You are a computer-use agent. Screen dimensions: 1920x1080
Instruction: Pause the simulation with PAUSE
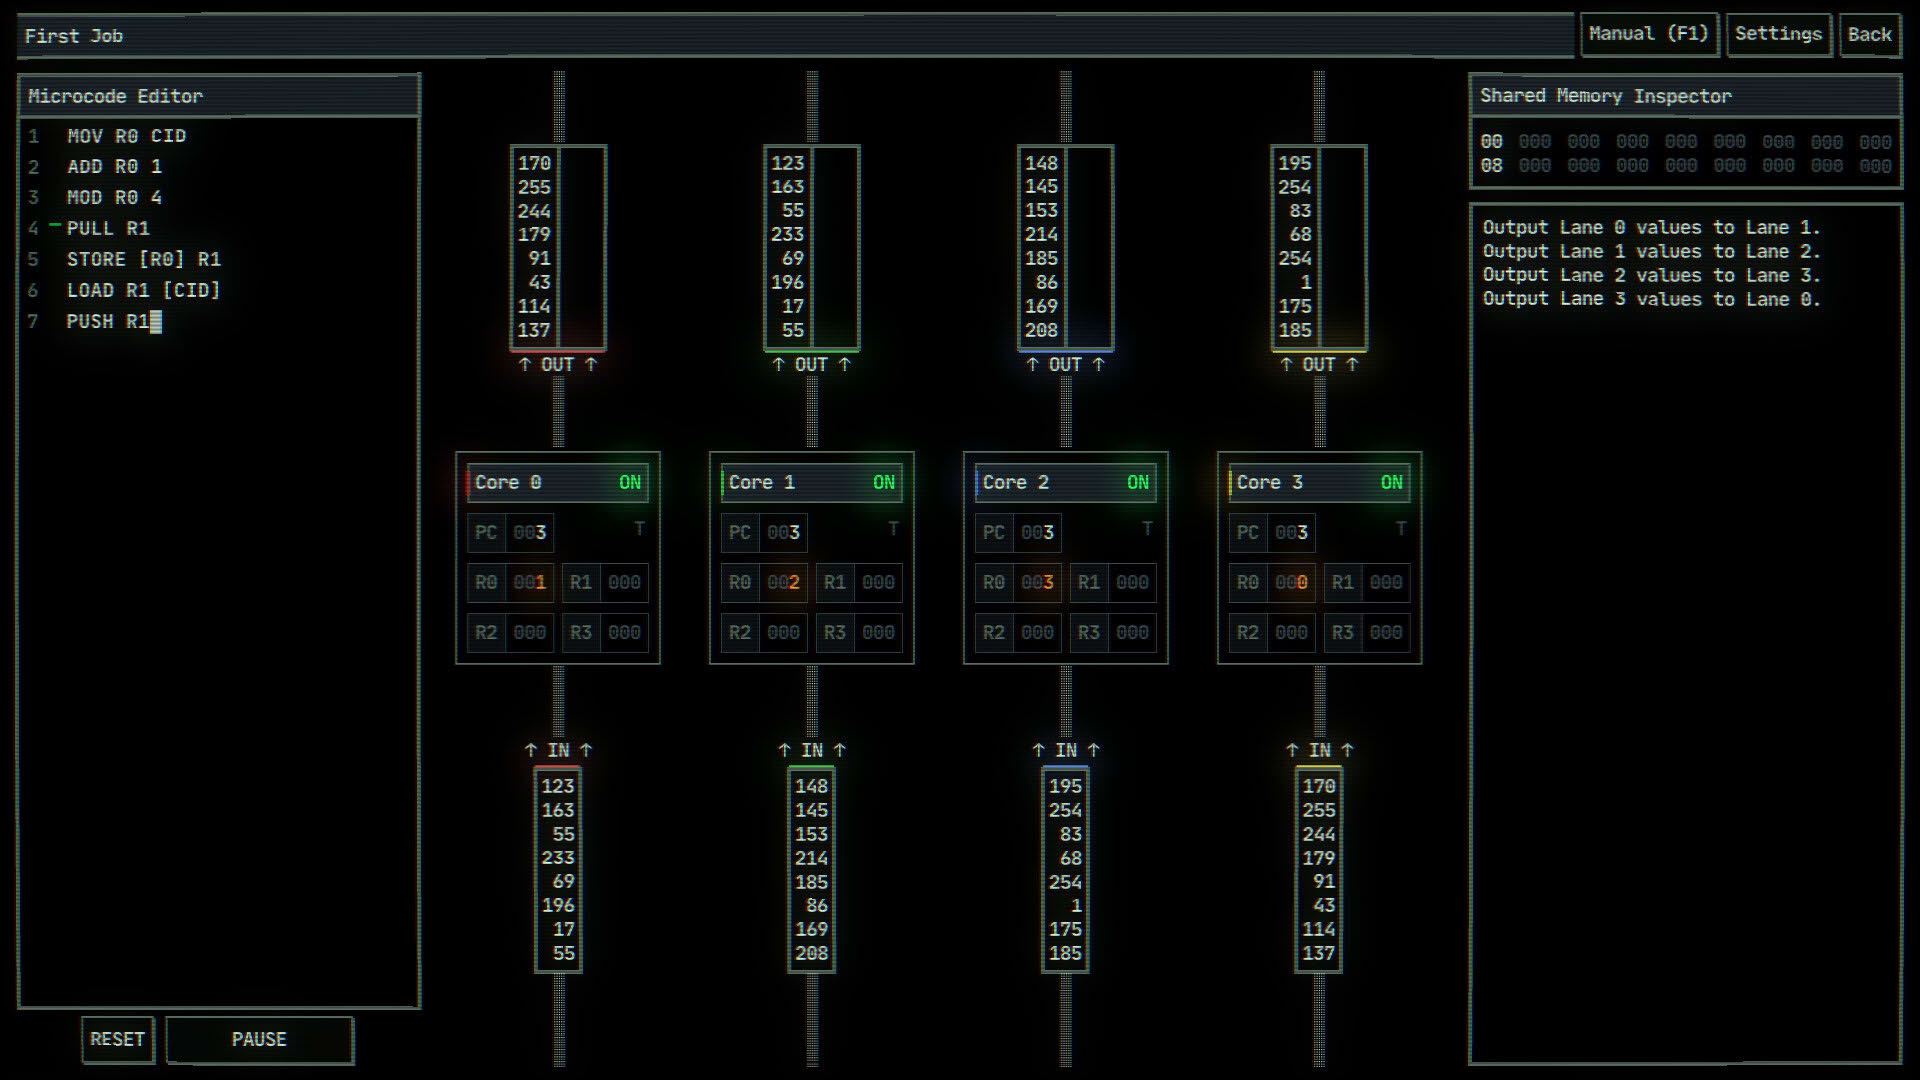[259, 1040]
